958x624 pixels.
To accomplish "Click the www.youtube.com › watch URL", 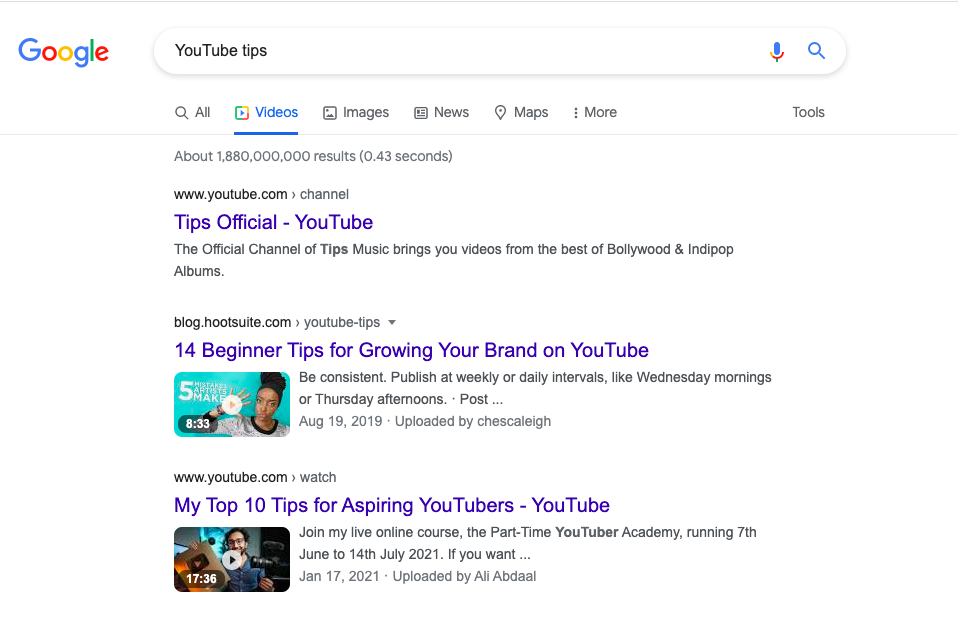I will 255,477.
